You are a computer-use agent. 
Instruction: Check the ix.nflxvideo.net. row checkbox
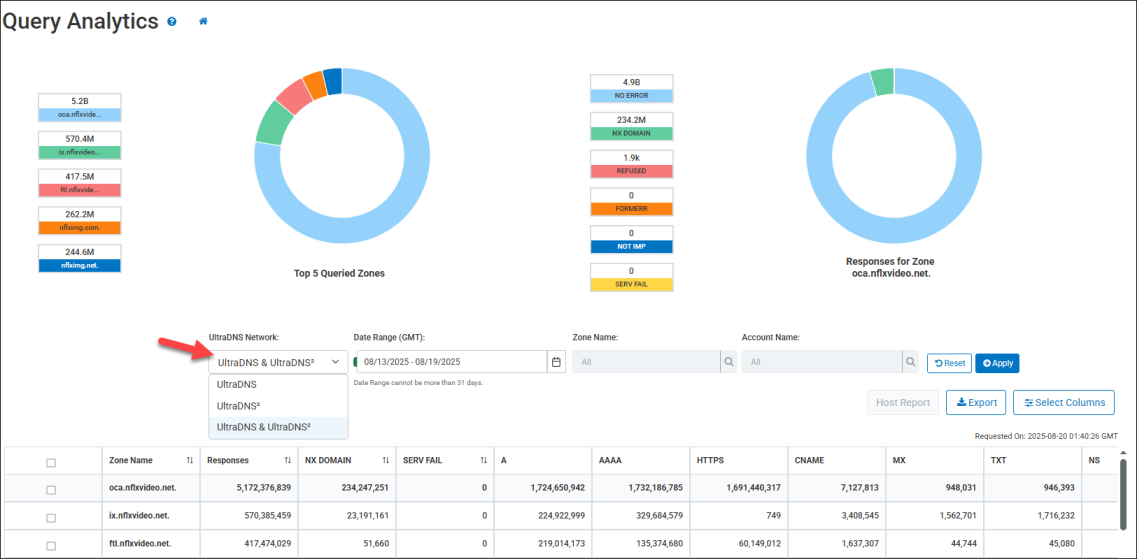(x=51, y=517)
